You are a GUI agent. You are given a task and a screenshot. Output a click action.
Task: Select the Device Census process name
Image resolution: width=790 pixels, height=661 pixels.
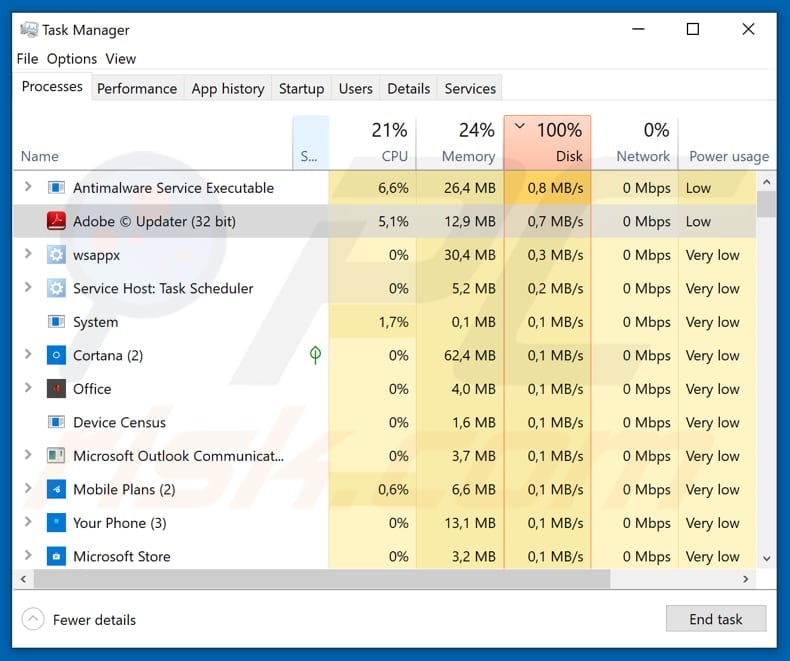point(119,422)
